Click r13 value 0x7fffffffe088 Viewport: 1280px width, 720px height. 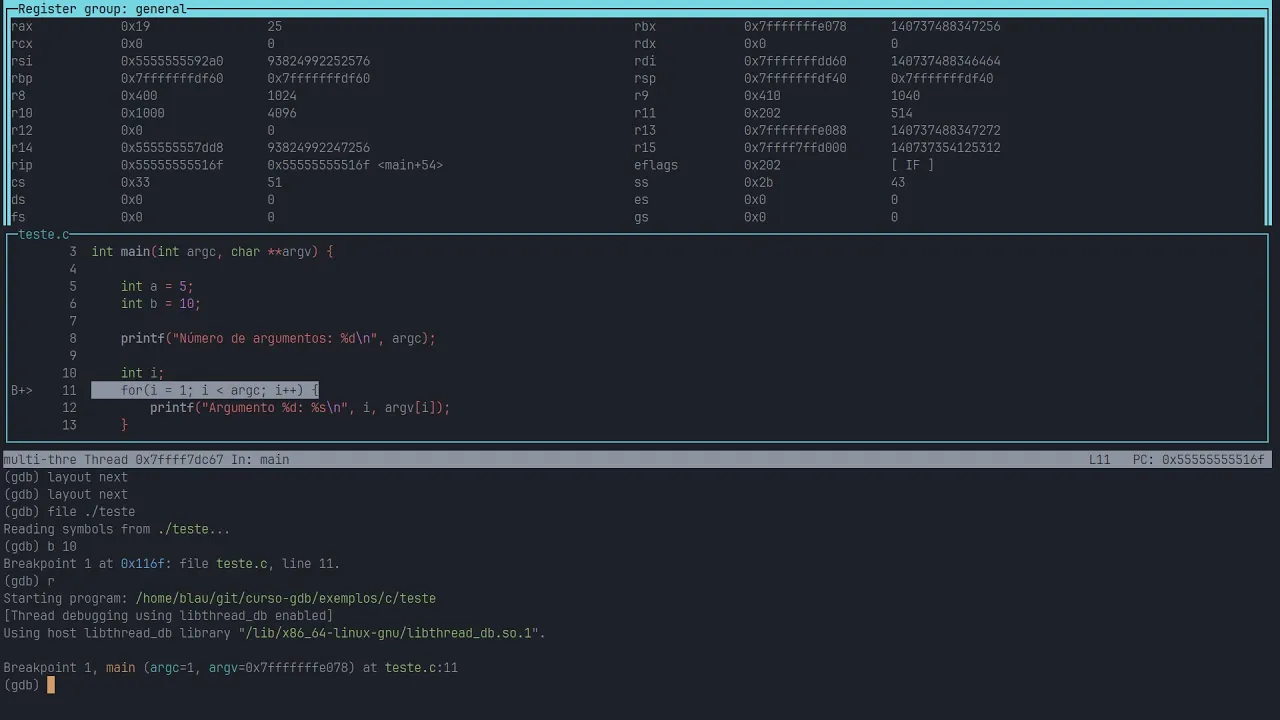(x=795, y=130)
